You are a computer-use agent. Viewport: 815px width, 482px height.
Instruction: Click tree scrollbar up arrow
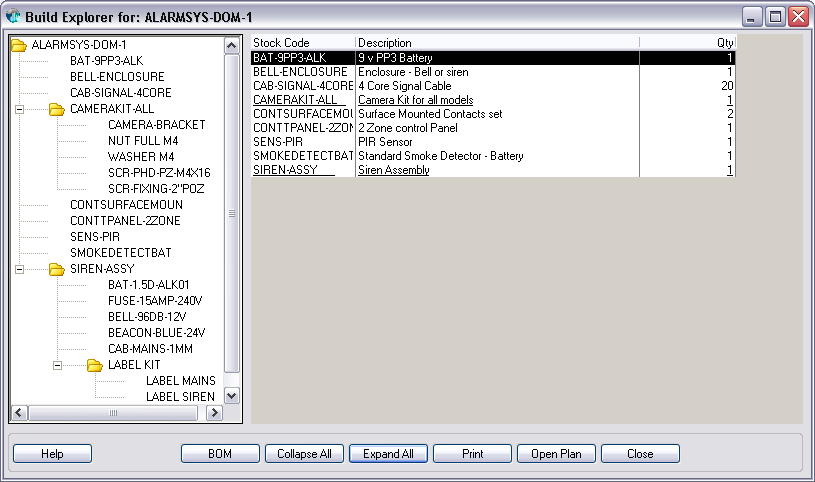232,46
